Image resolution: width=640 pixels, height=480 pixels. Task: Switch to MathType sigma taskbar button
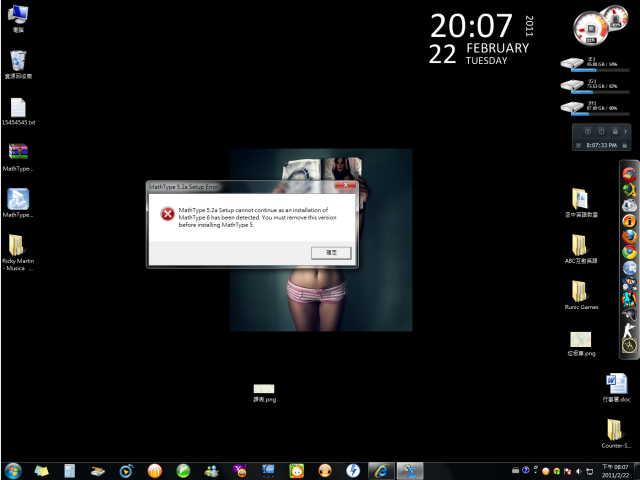click(410, 471)
